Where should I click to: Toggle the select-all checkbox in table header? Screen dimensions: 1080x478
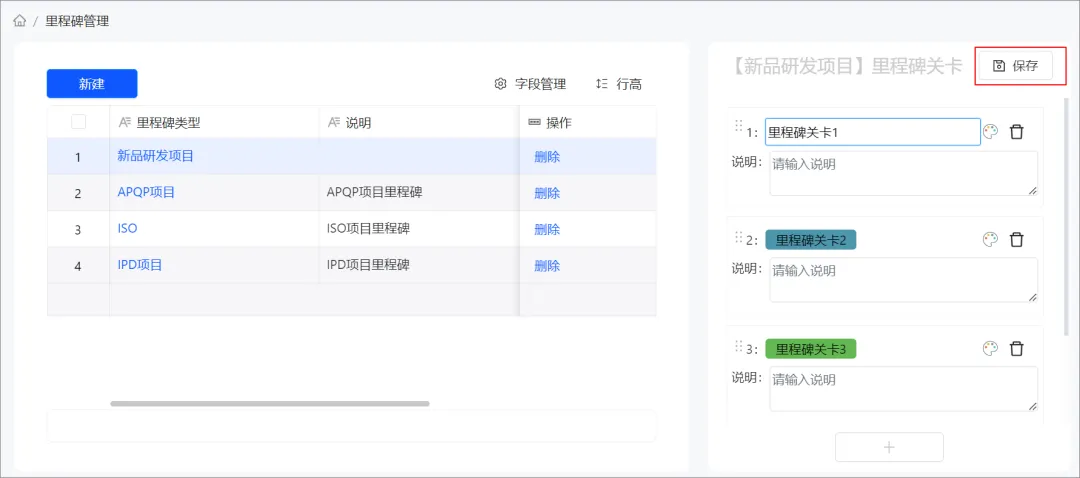tap(79, 122)
